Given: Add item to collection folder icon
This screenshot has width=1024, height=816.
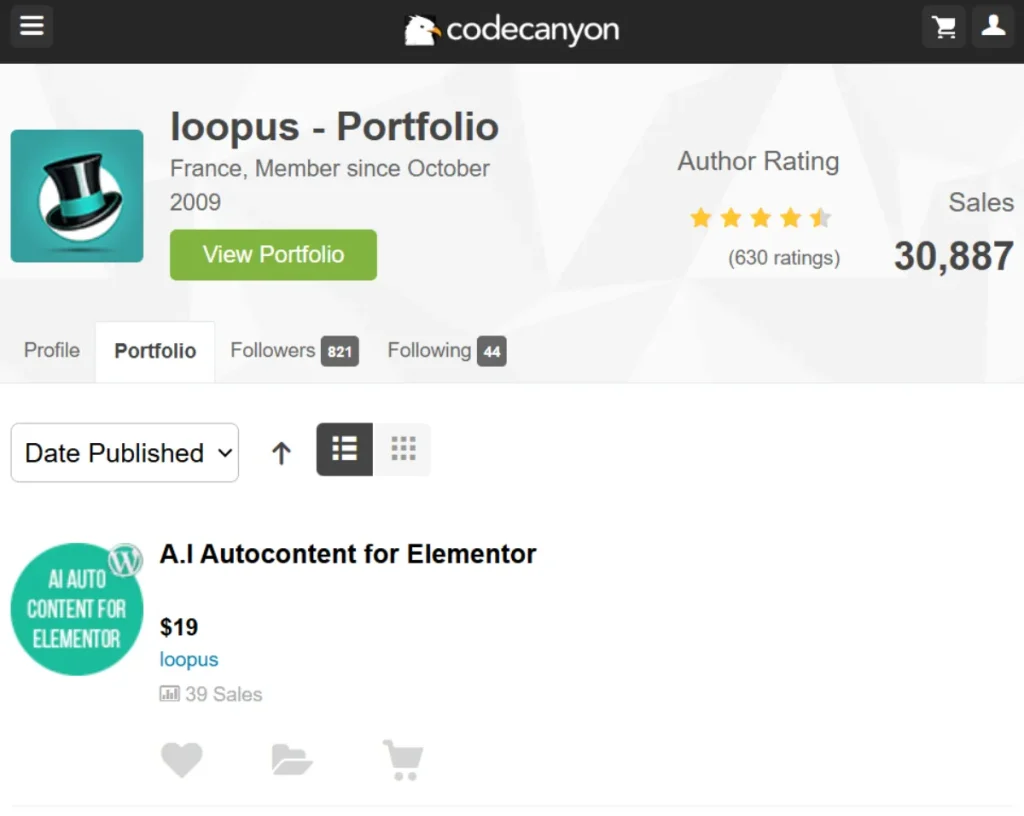Looking at the screenshot, I should click(291, 759).
